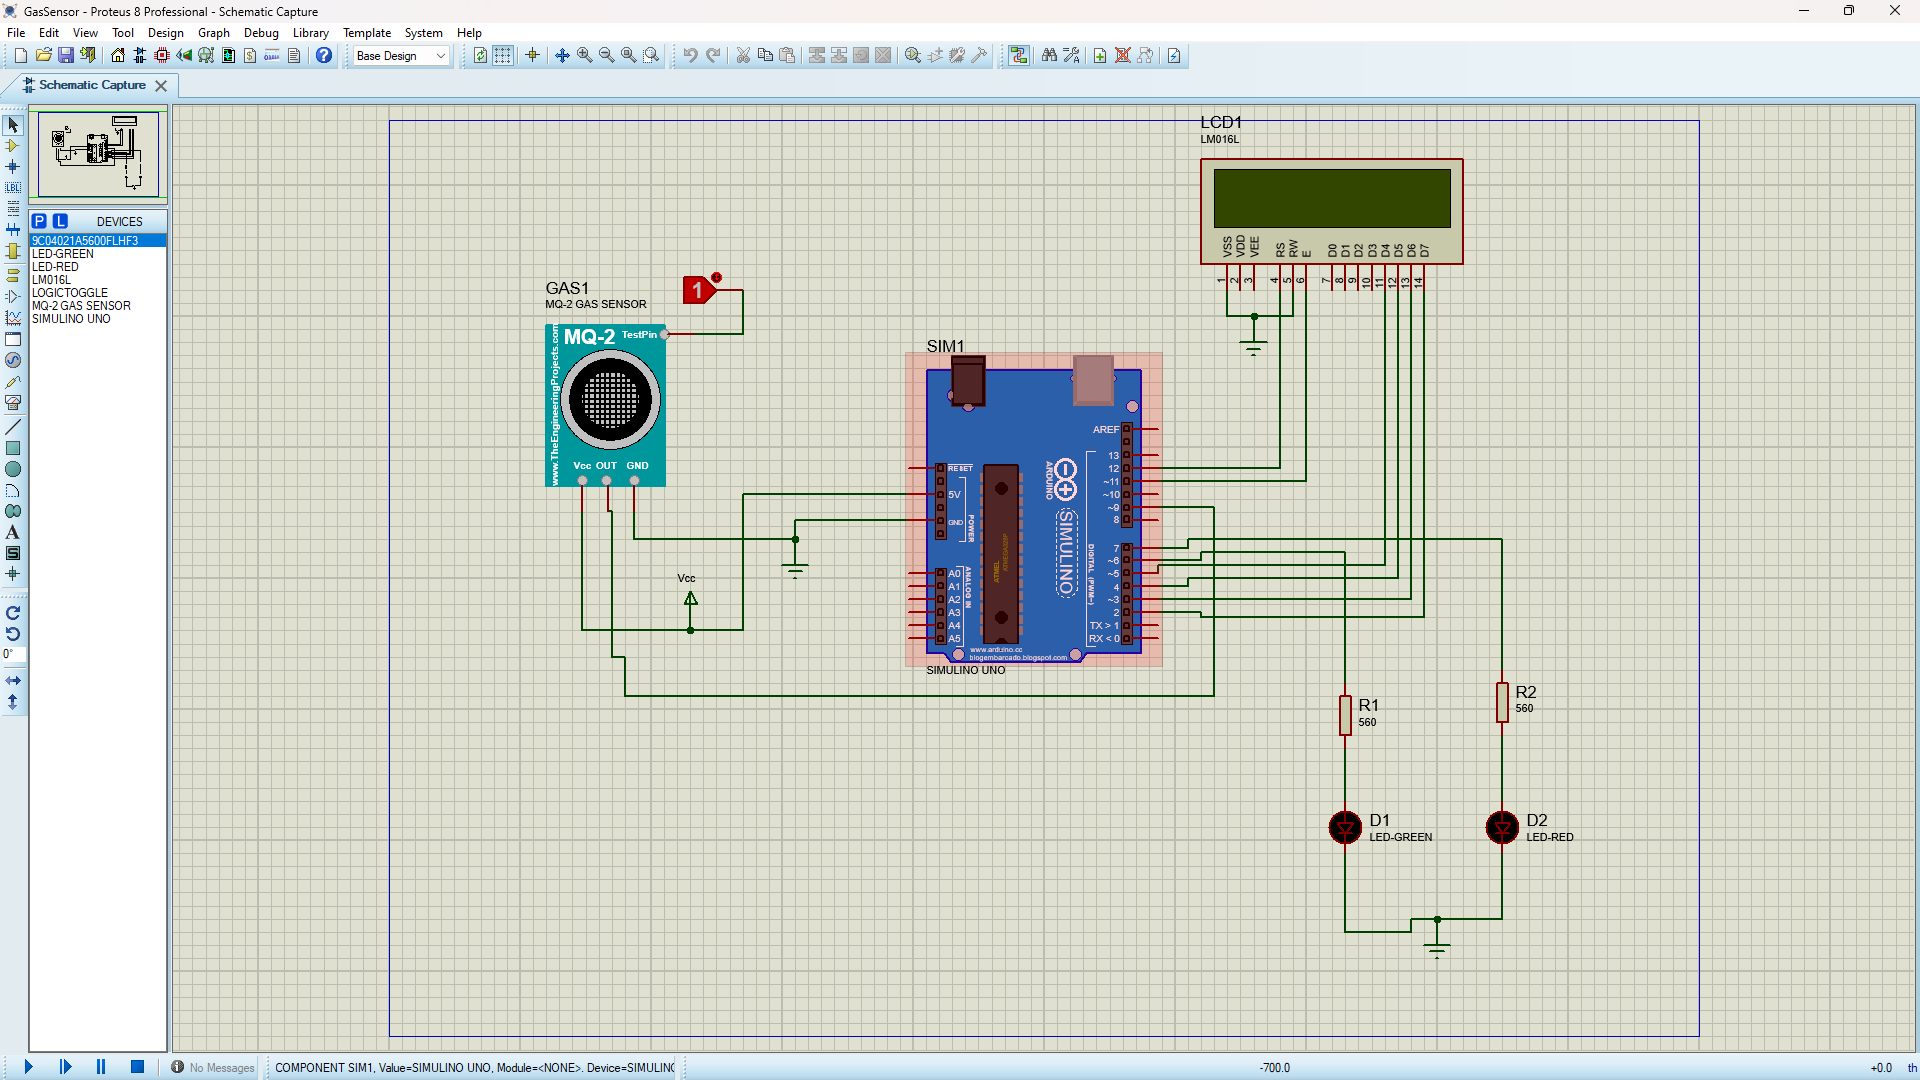Redraw the display with refresh icon
This screenshot has height=1080, width=1920.
click(480, 56)
